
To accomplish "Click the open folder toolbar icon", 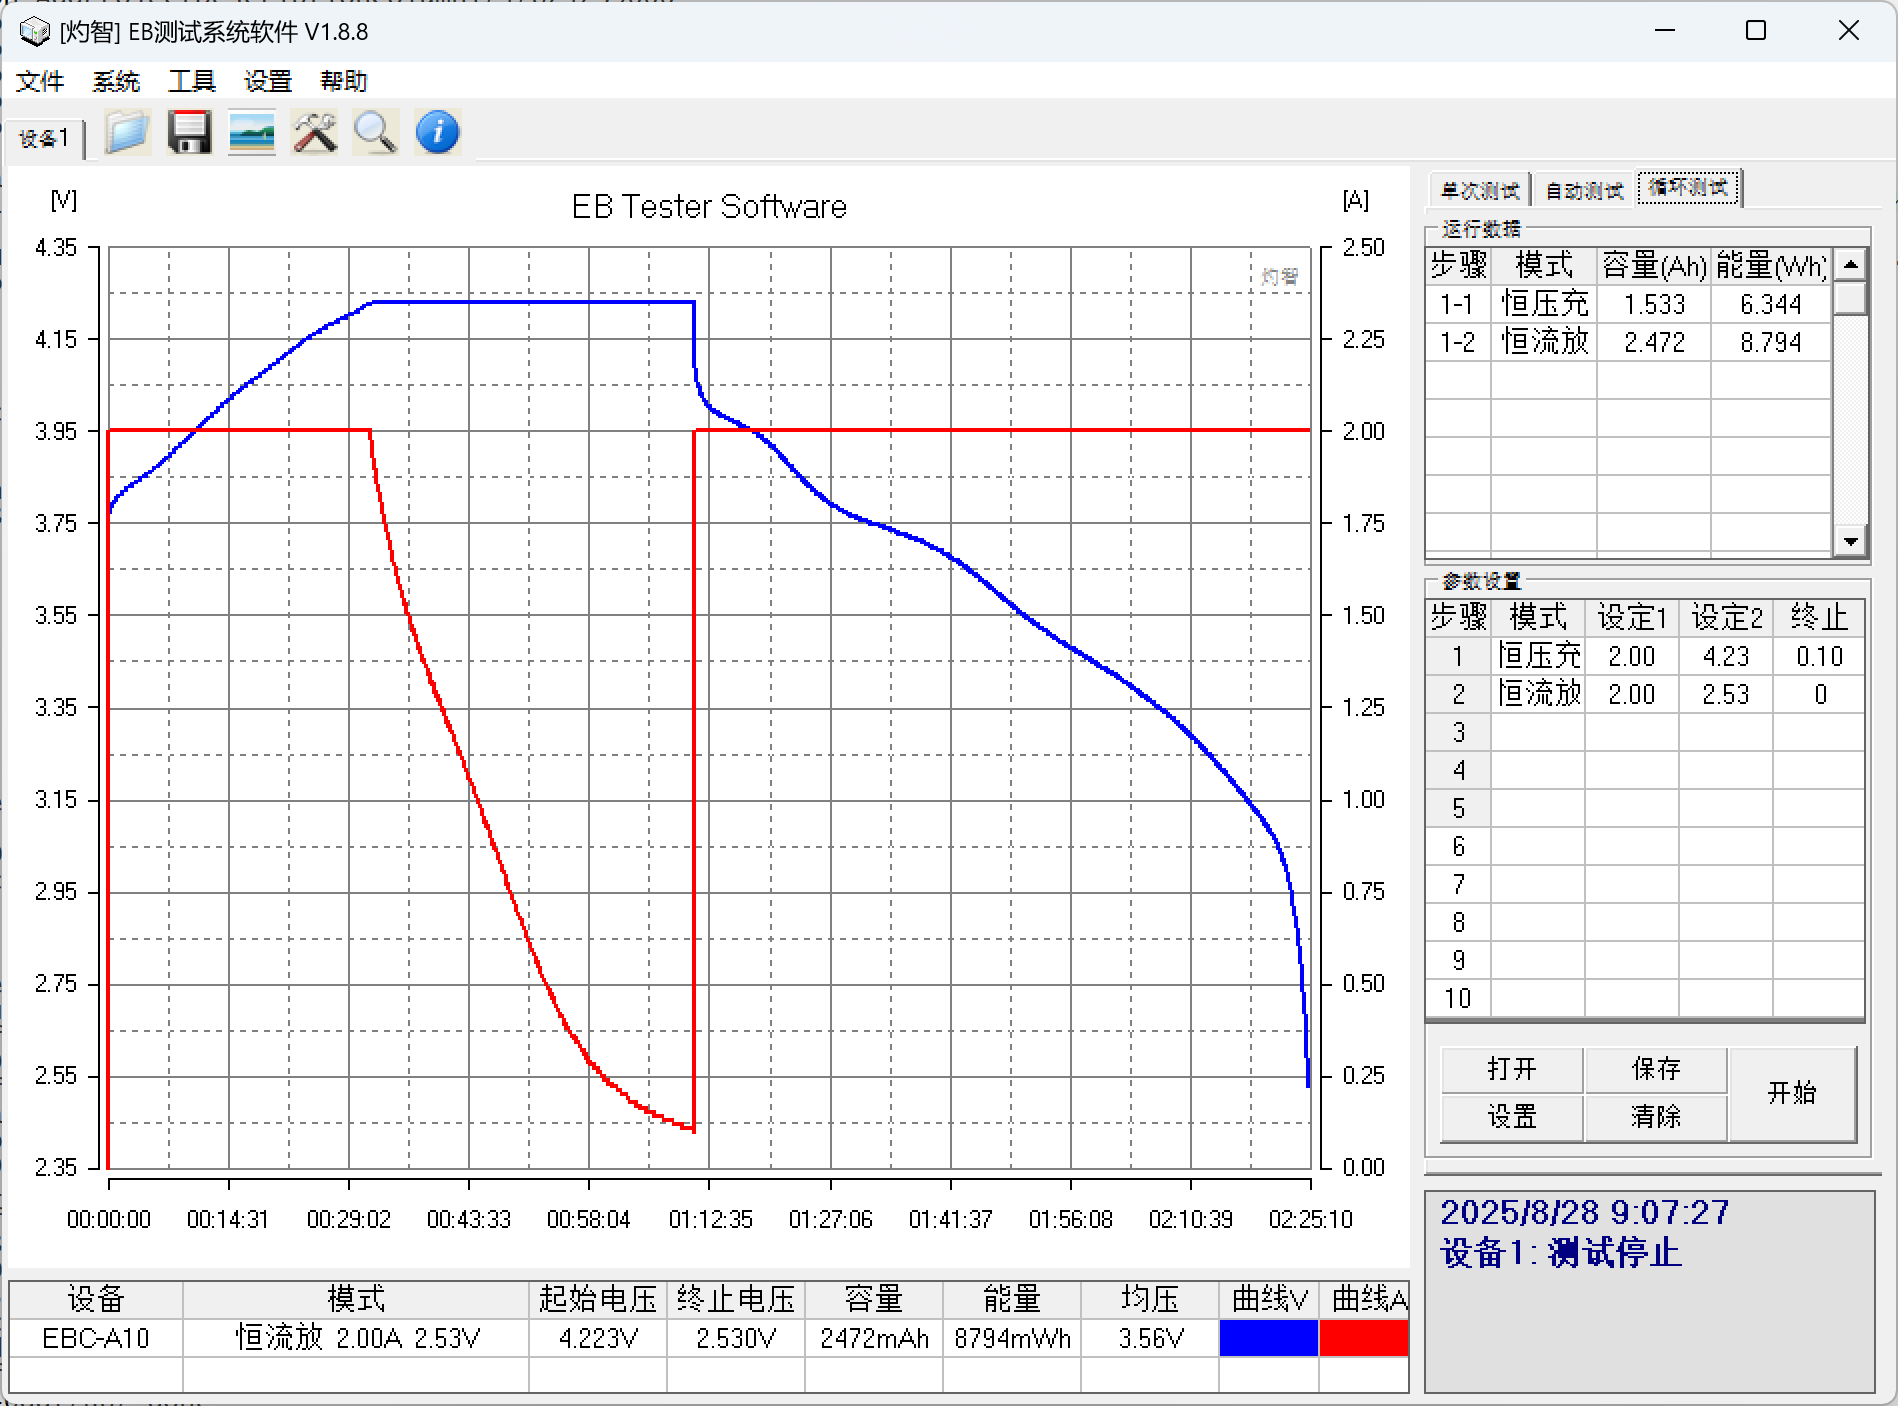I will (127, 132).
